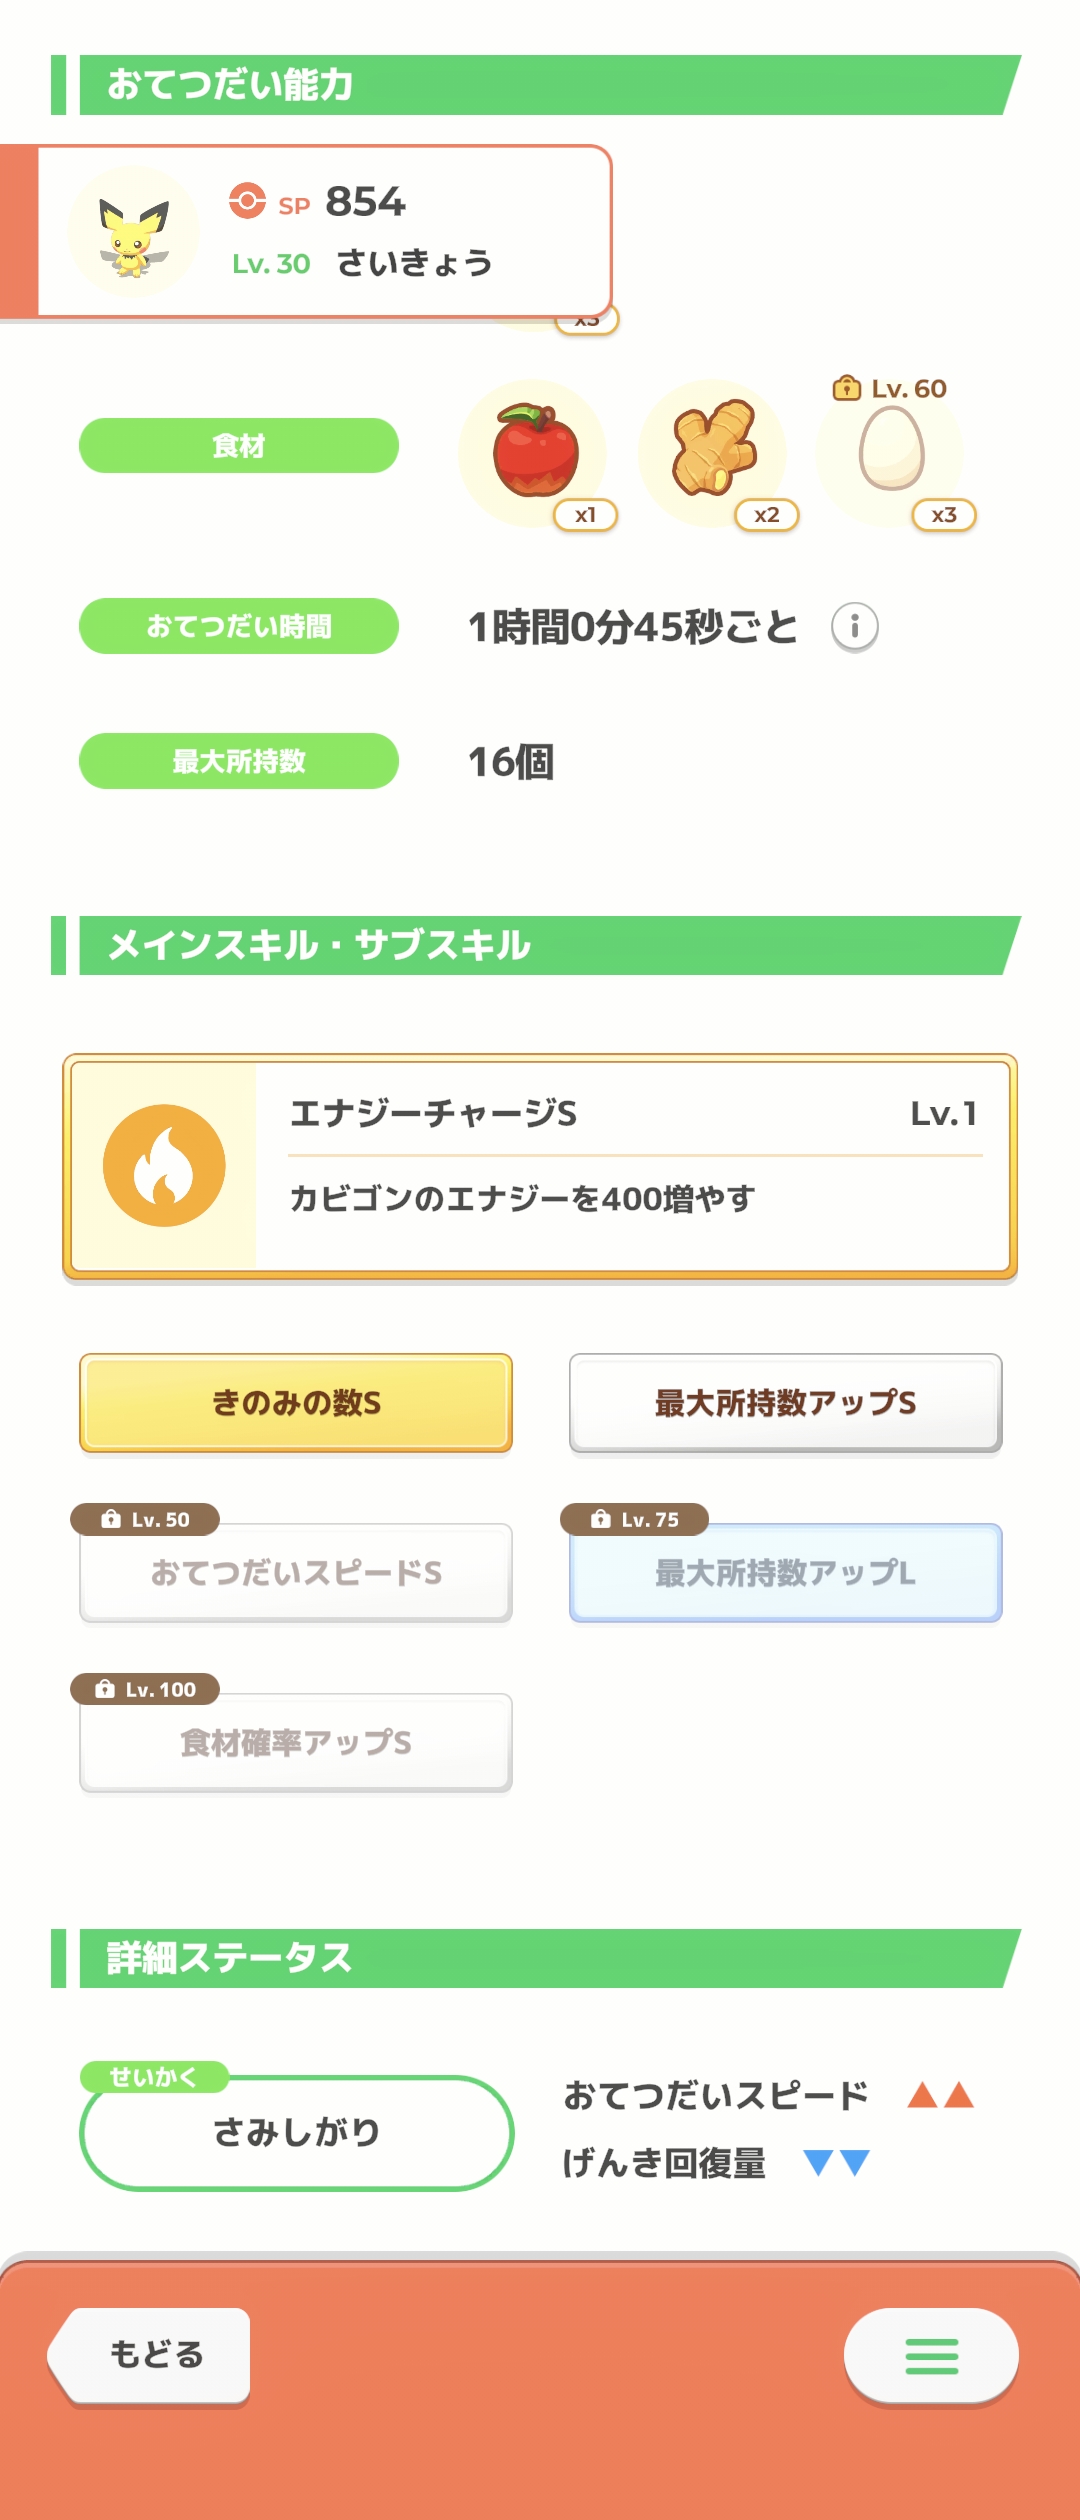Tap the Lv. 60 lock icon
The height and width of the screenshot is (2520, 1080).
846,388
